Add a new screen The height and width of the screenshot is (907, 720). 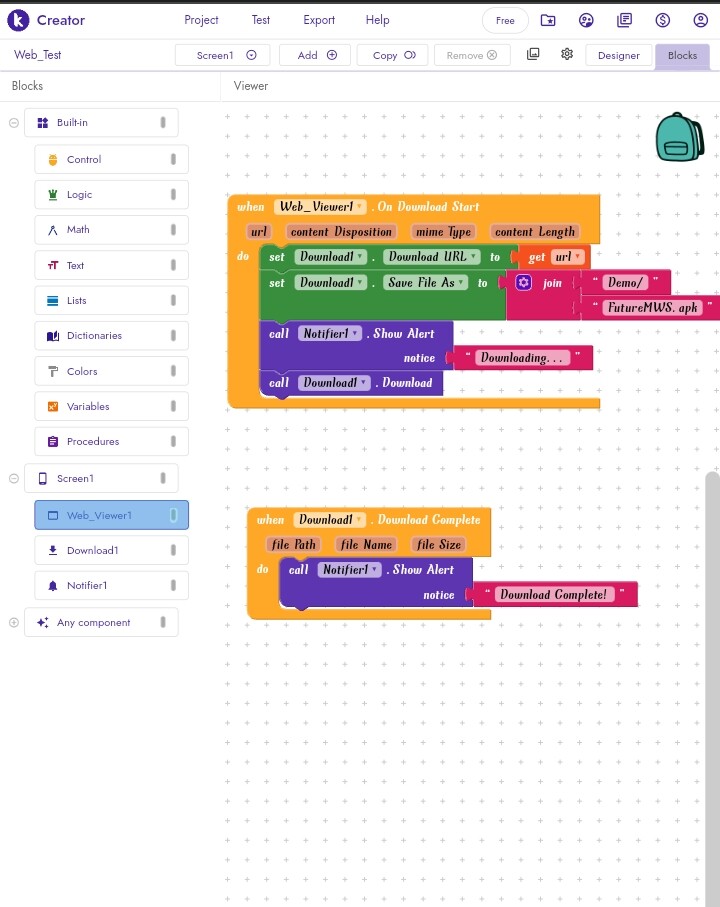click(x=315, y=55)
